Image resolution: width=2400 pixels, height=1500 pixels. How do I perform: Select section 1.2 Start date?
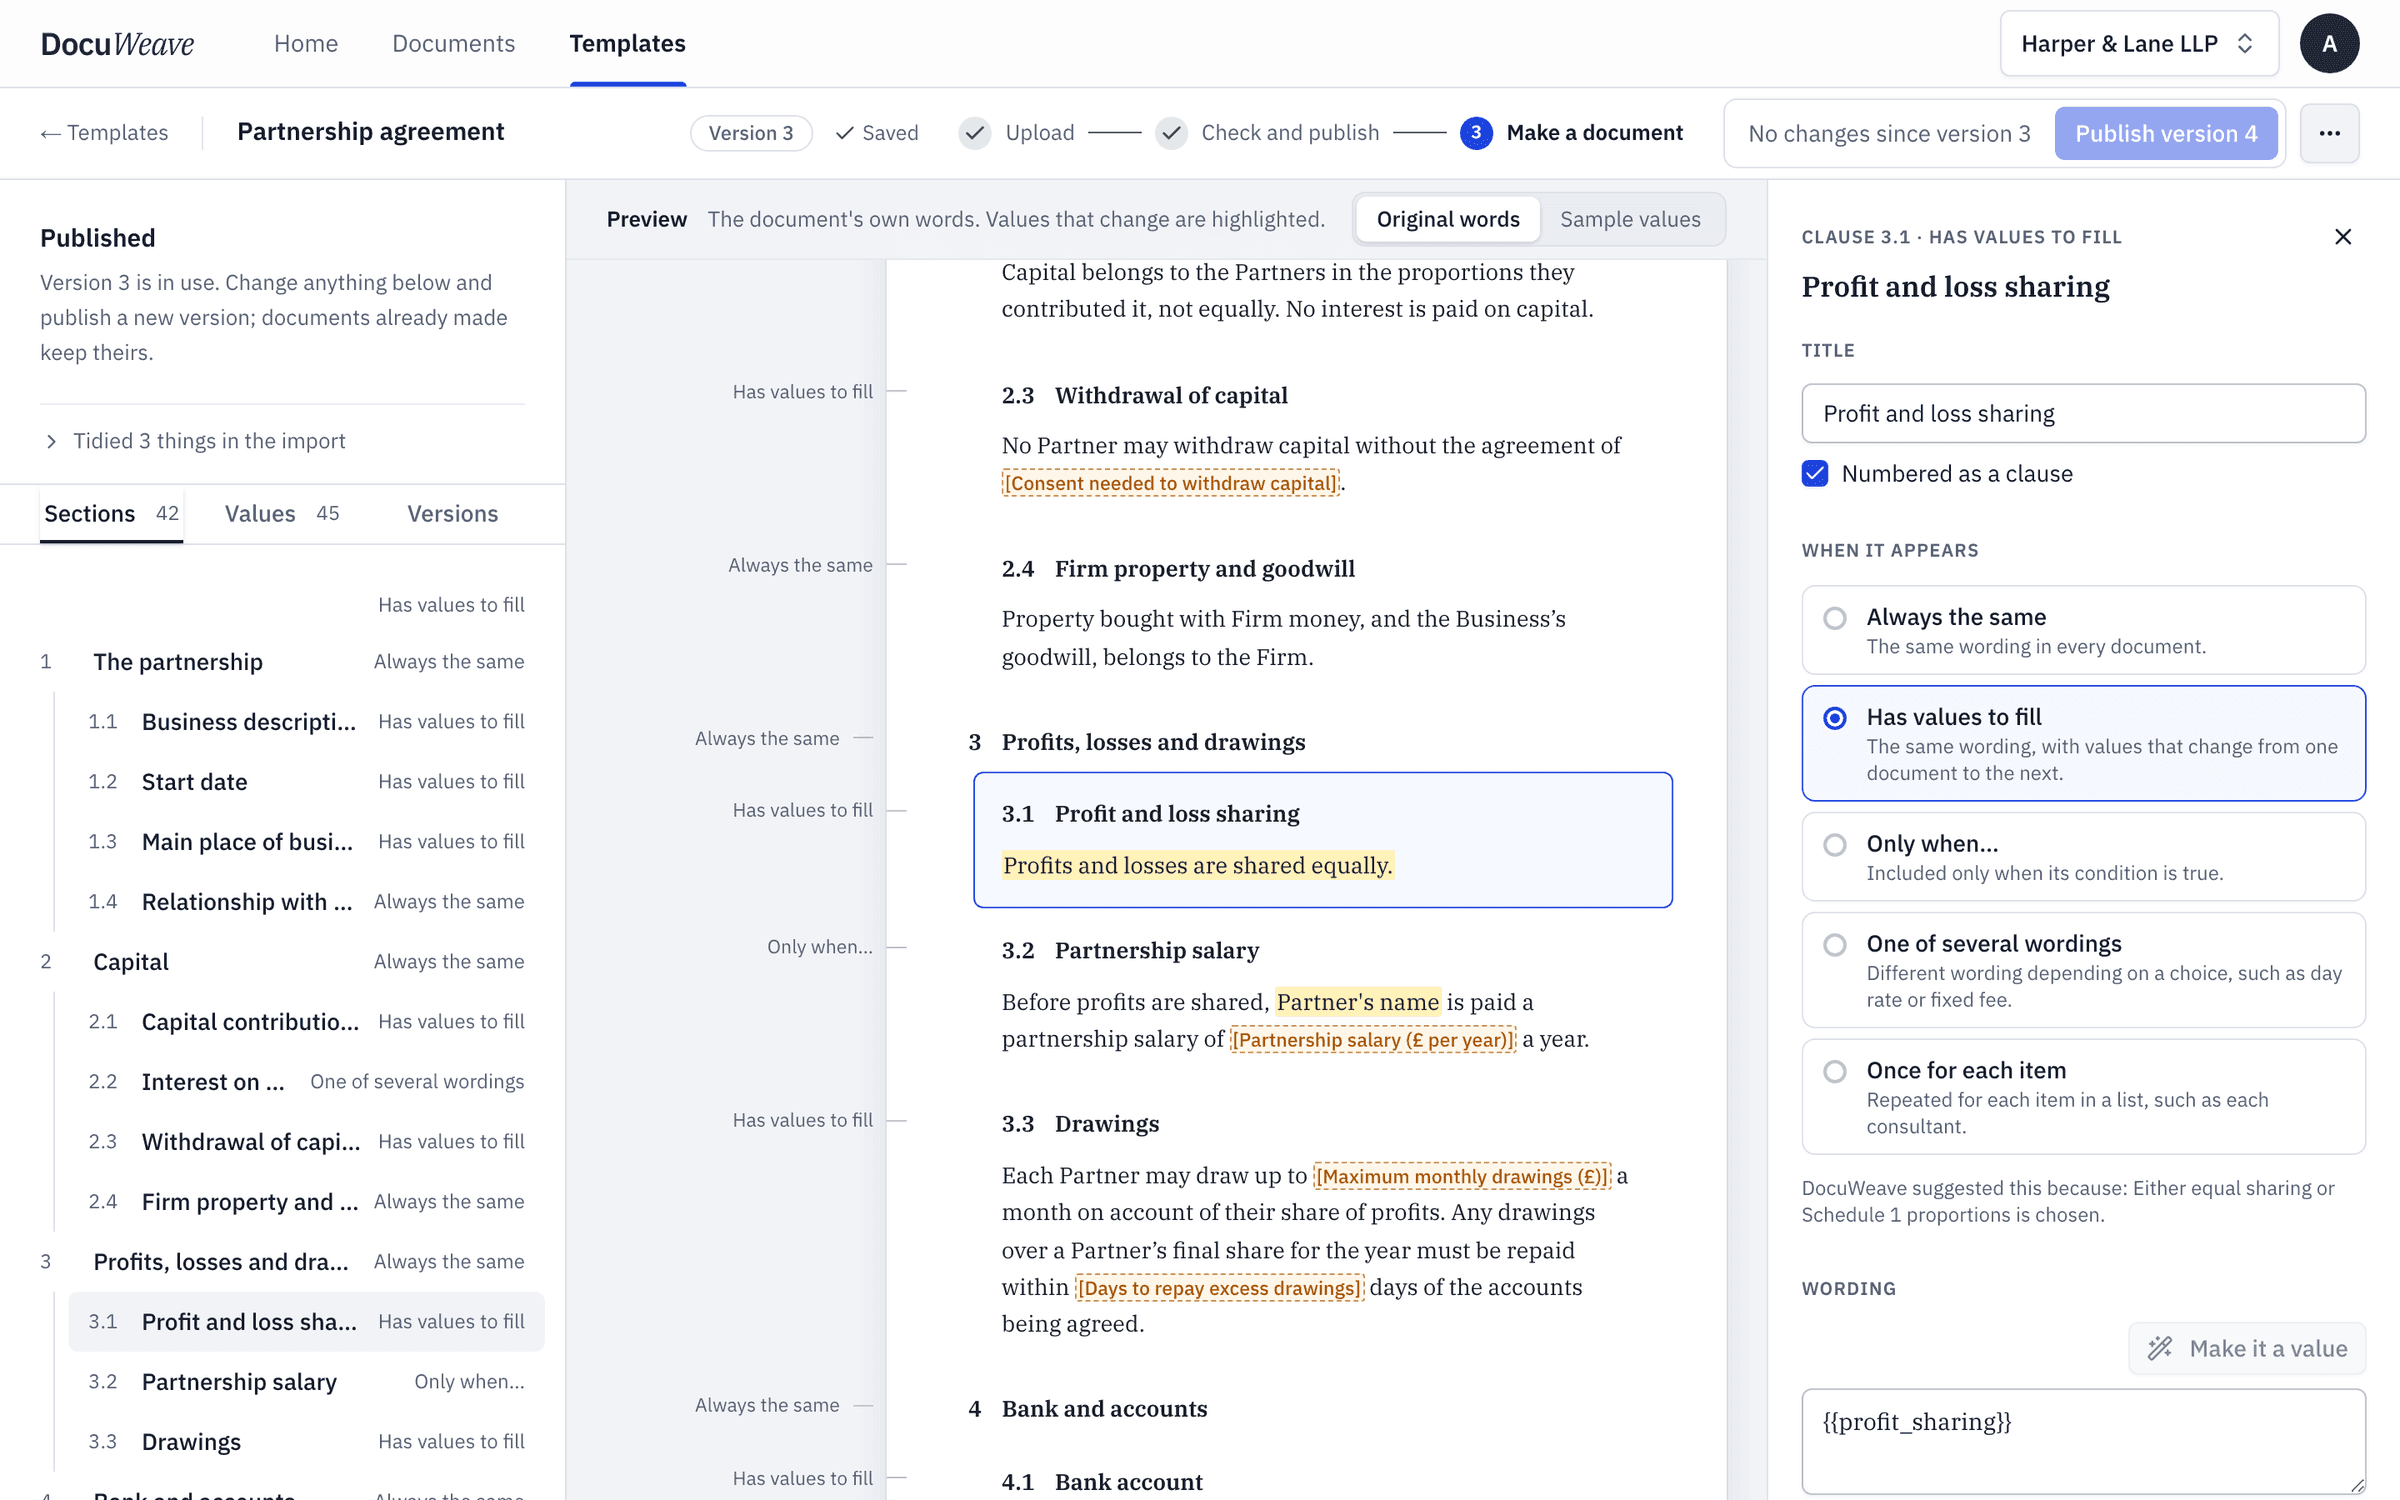point(306,781)
